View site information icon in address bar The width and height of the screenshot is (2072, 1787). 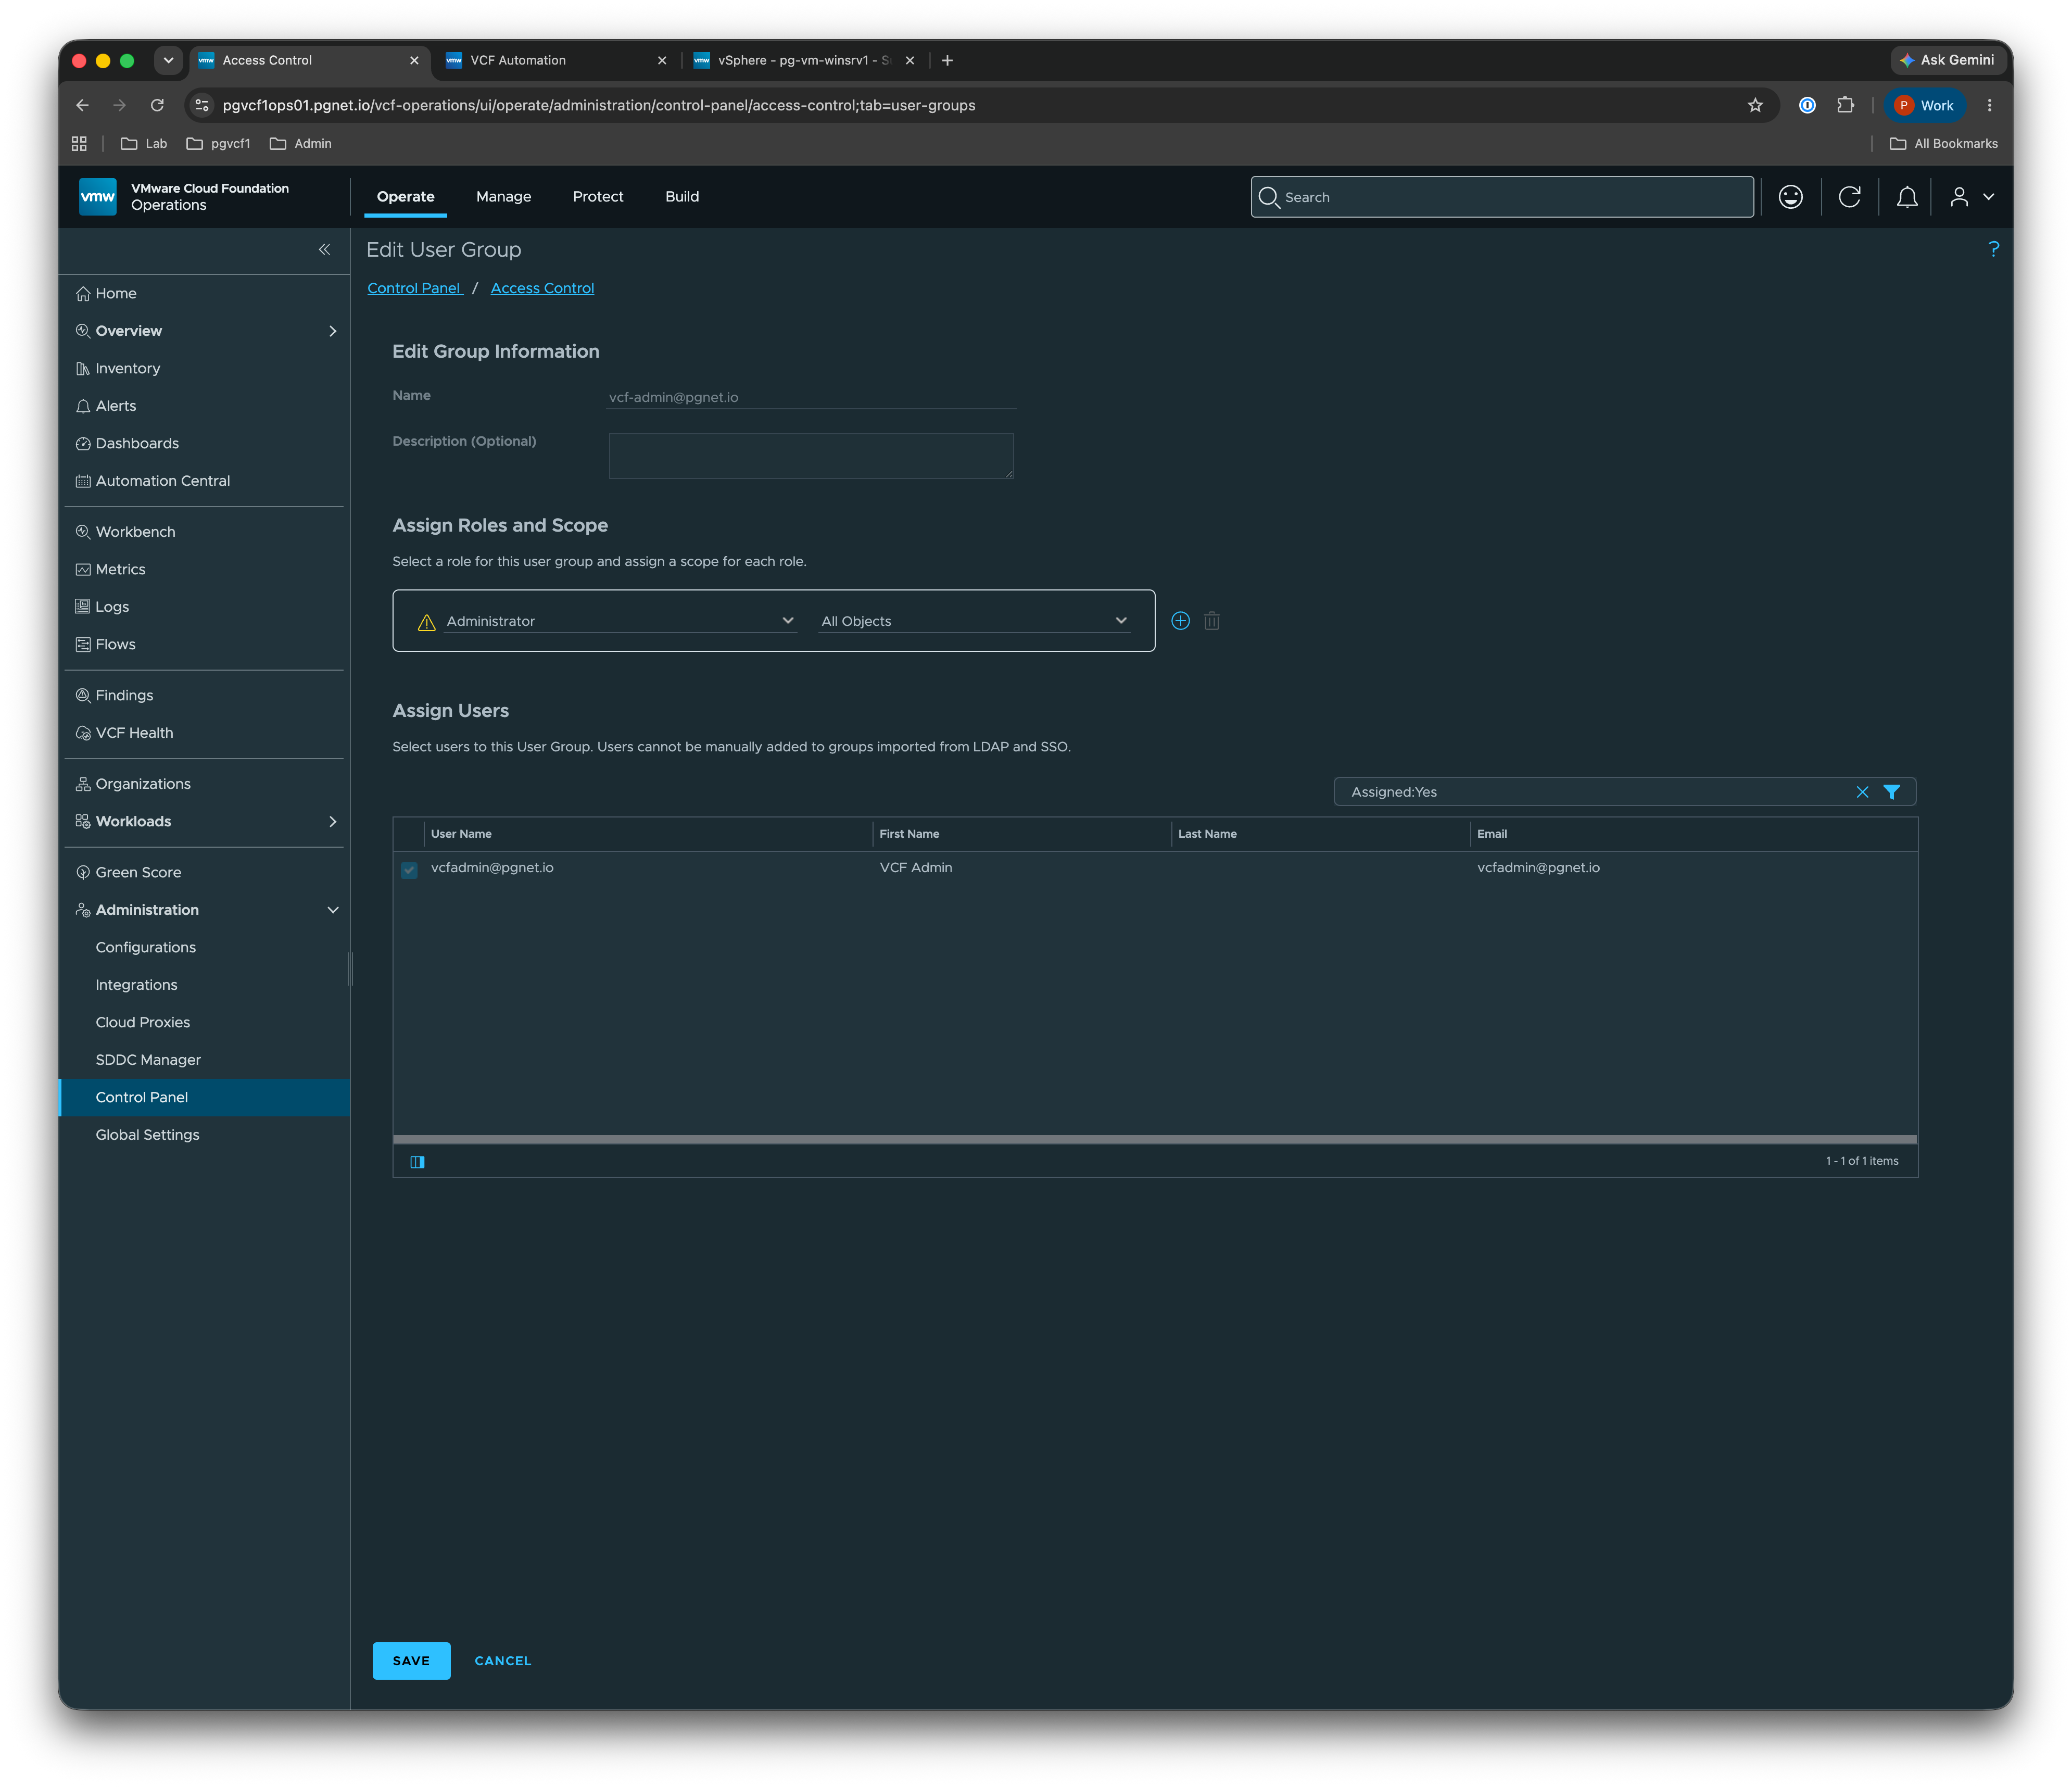click(x=202, y=105)
